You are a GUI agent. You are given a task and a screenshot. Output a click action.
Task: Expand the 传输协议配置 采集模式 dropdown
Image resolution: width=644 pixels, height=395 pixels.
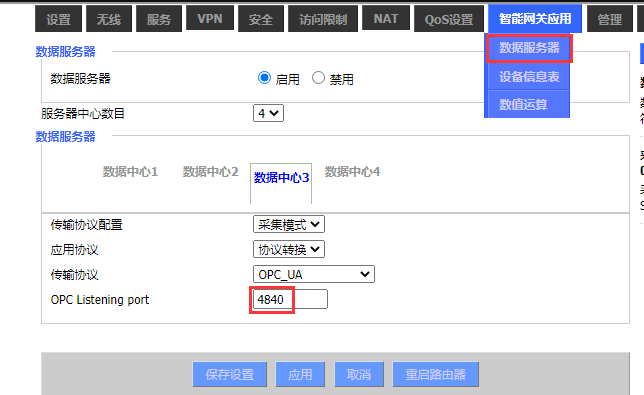[x=289, y=224]
